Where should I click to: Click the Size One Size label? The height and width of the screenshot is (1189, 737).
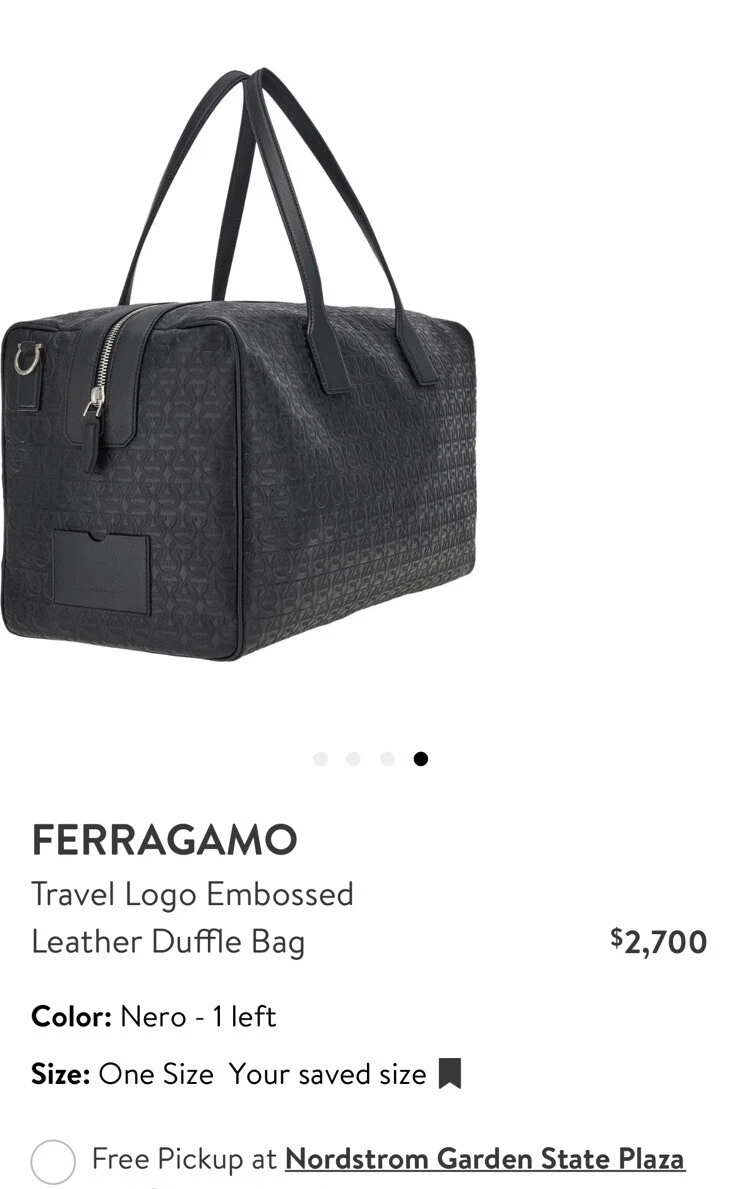[x=123, y=1074]
